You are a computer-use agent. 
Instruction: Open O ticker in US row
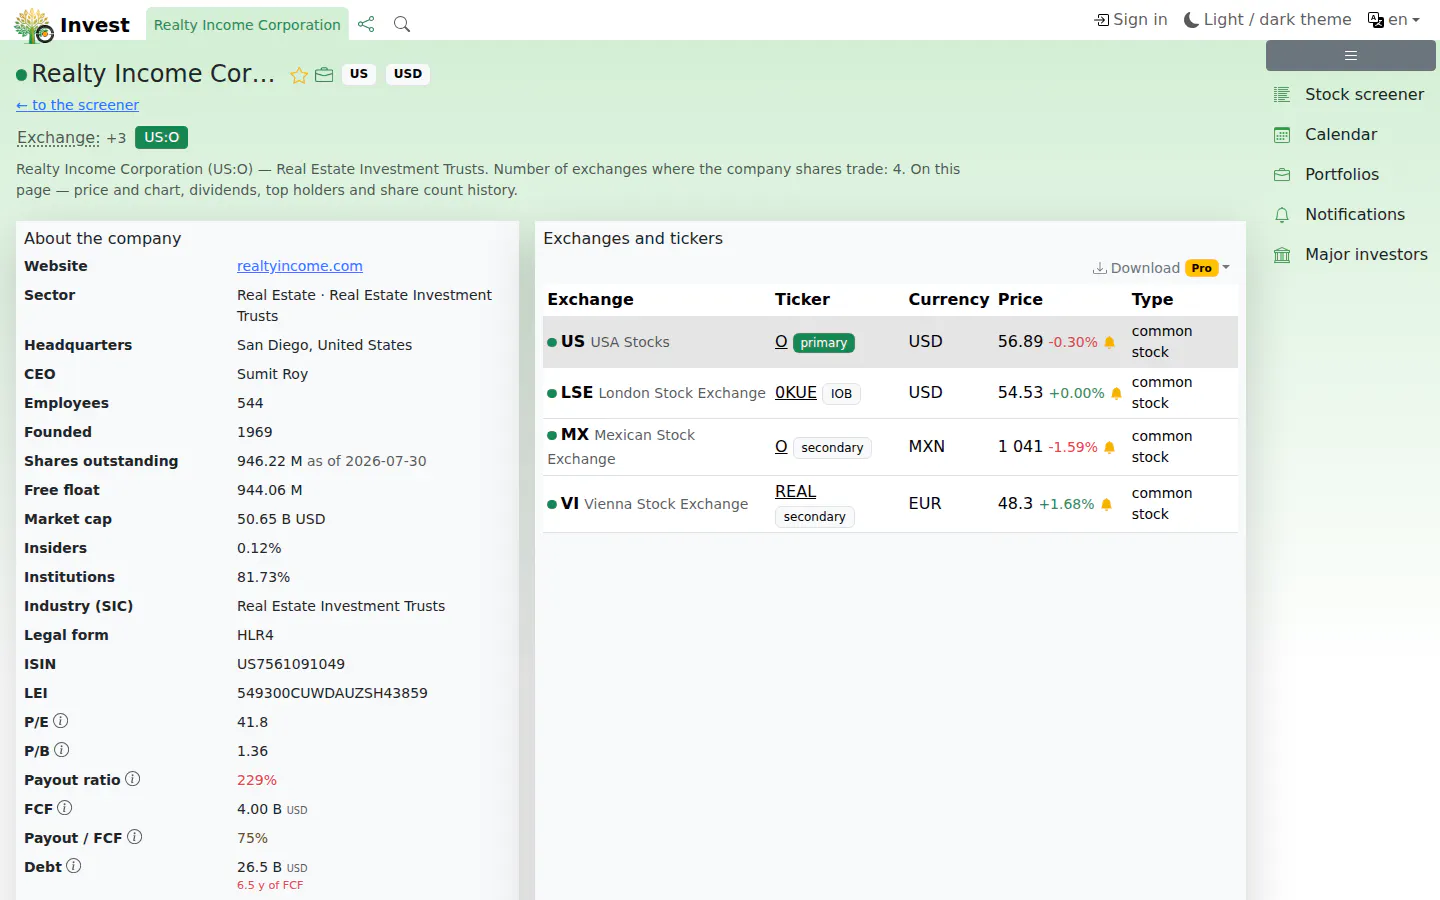(x=781, y=342)
